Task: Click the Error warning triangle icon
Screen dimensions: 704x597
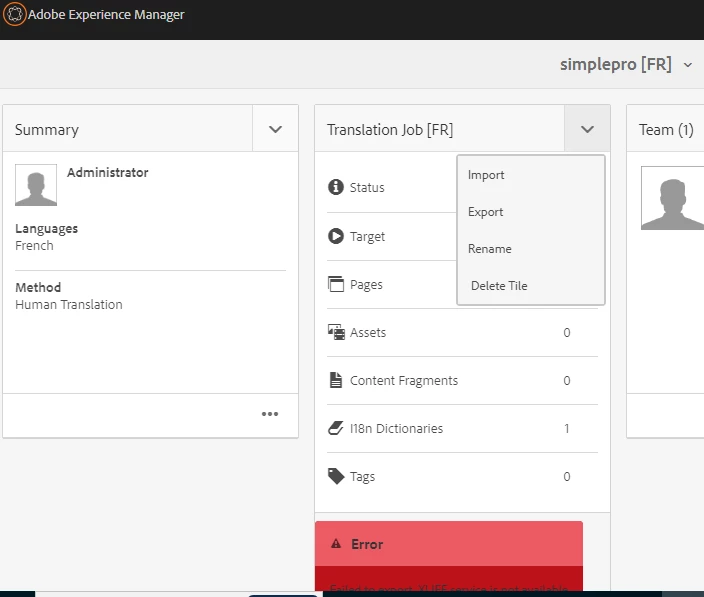Action: pyautogui.click(x=336, y=544)
